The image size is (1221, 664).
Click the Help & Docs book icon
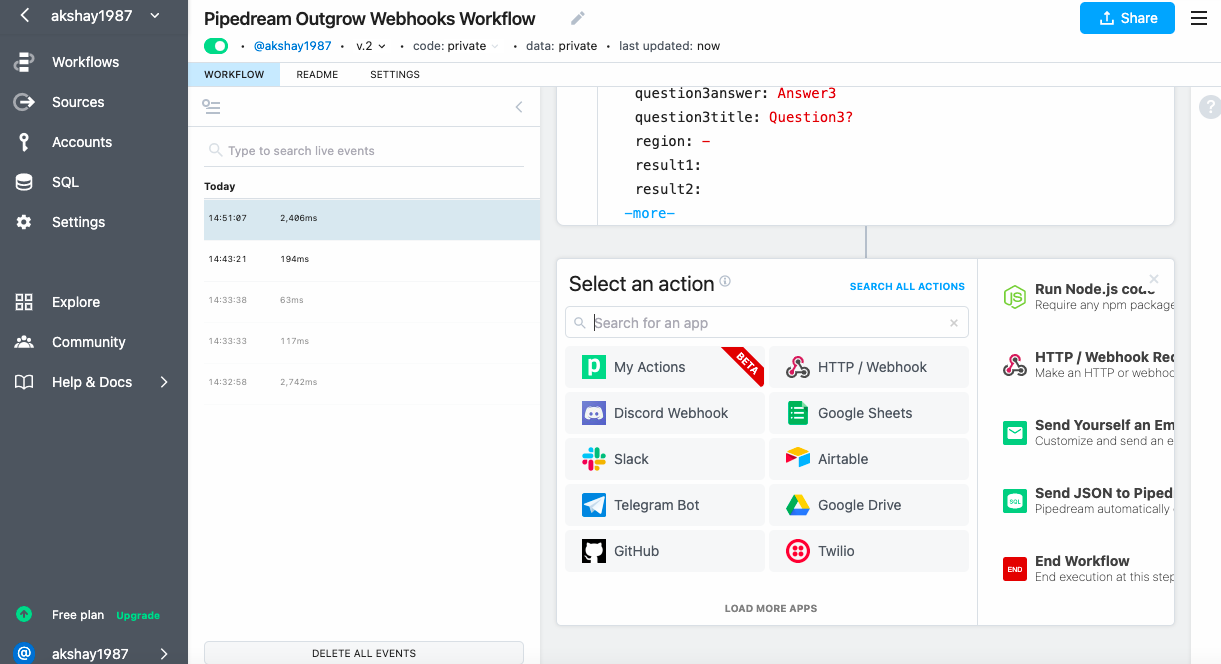pyautogui.click(x=24, y=382)
